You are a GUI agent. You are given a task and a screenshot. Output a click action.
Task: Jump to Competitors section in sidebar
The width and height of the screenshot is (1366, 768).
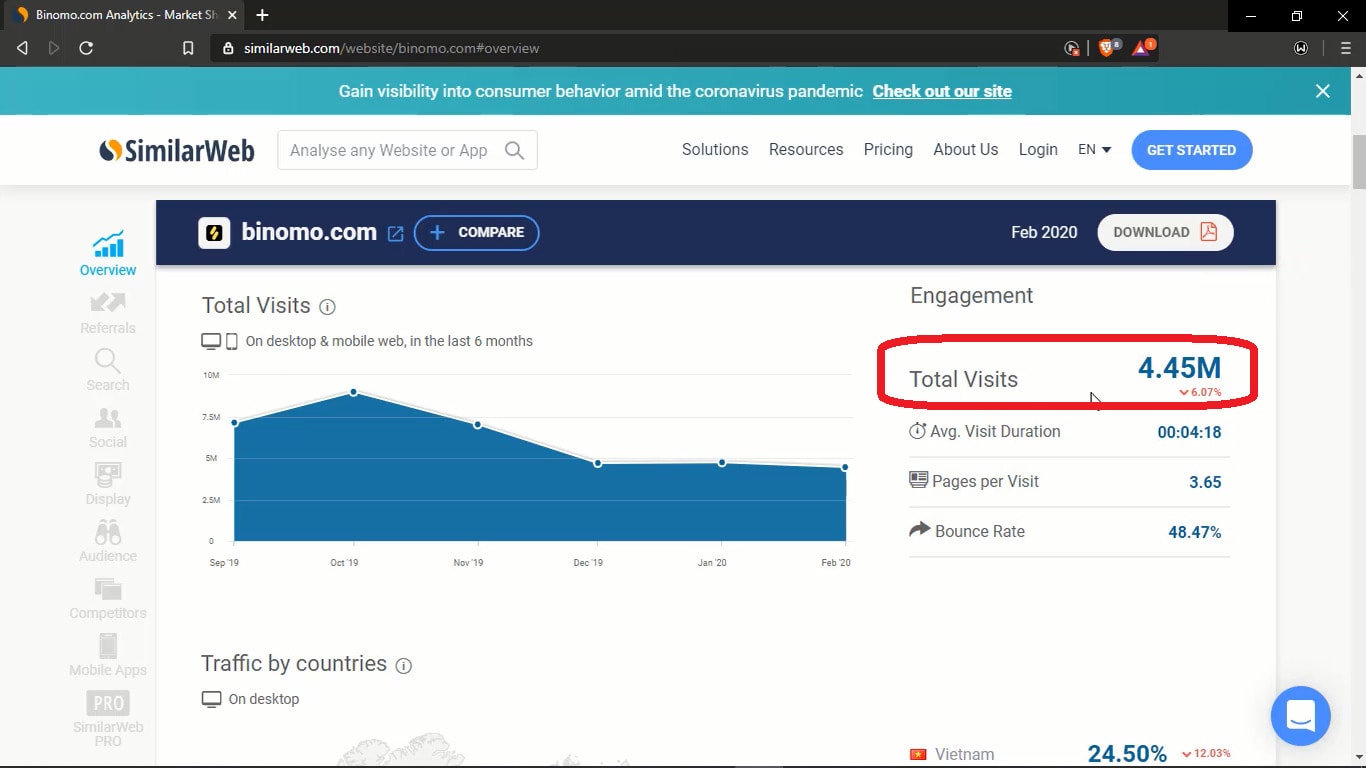pyautogui.click(x=108, y=598)
